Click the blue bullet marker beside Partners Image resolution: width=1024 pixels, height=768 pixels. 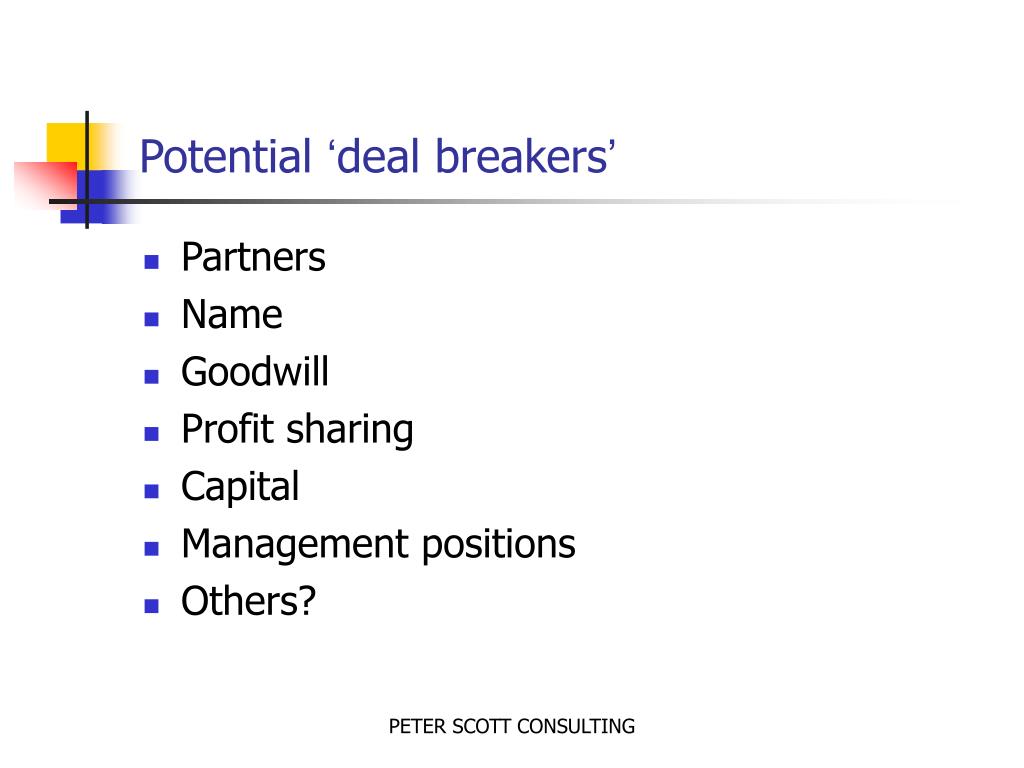pos(152,262)
